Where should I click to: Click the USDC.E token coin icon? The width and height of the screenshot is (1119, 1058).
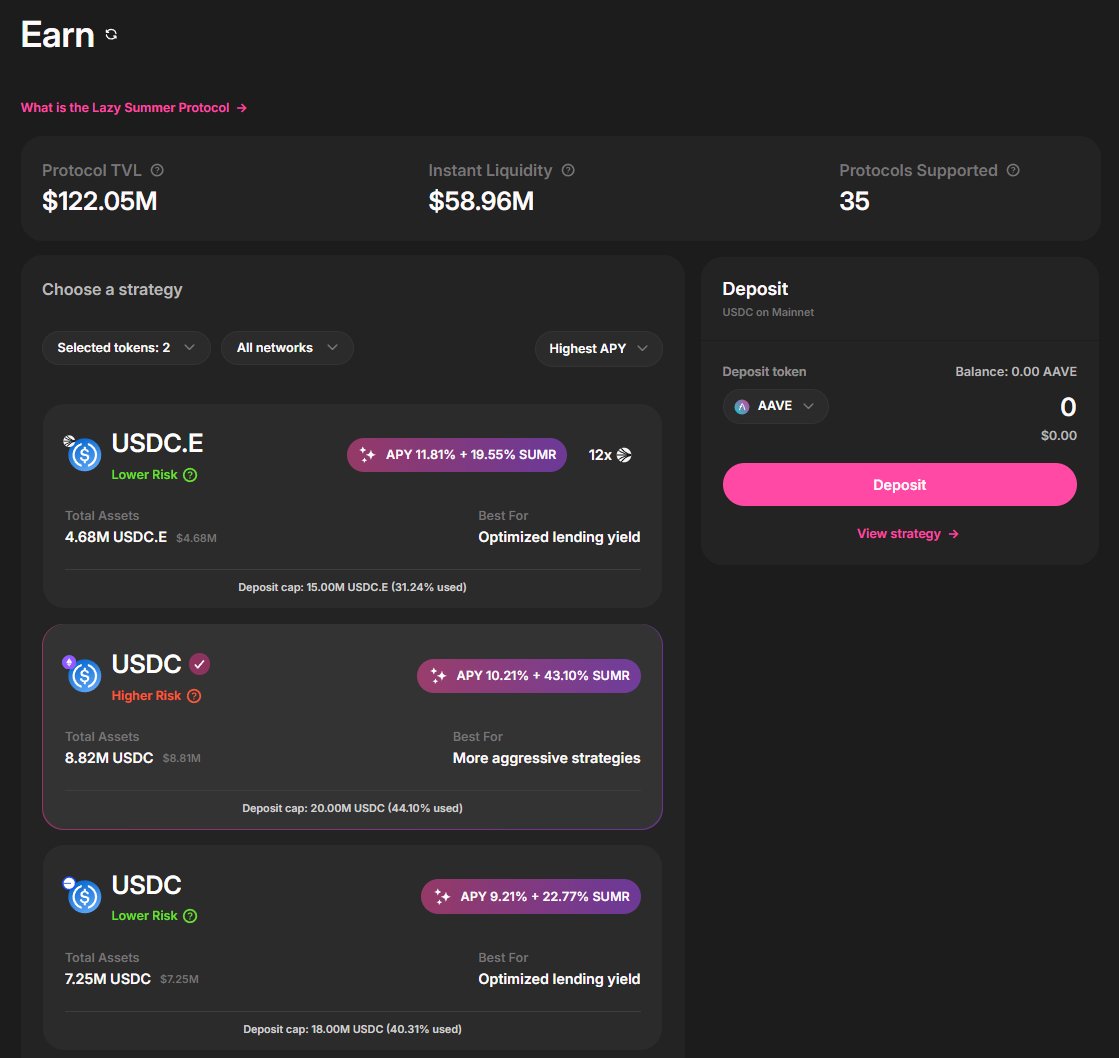coord(84,454)
